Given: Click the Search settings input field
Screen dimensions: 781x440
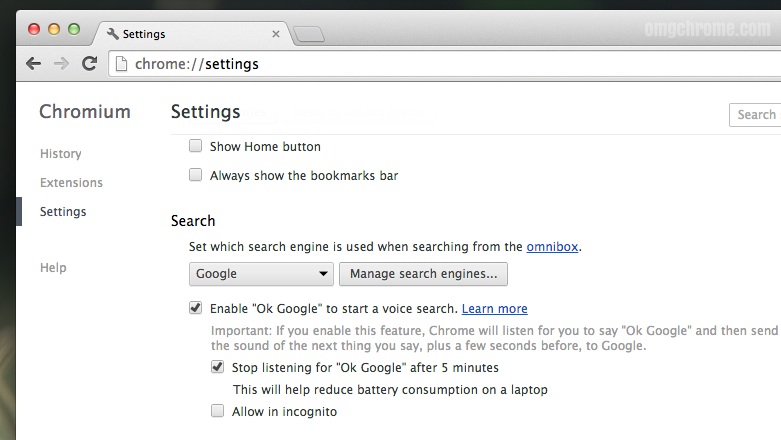Looking at the screenshot, I should 756,115.
